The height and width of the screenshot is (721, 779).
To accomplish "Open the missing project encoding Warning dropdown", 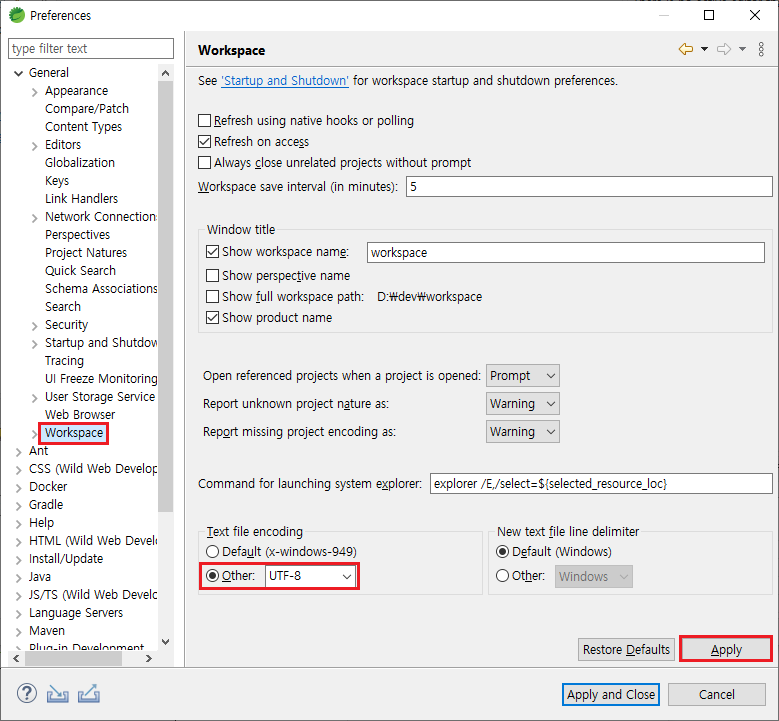I will pyautogui.click(x=523, y=432).
